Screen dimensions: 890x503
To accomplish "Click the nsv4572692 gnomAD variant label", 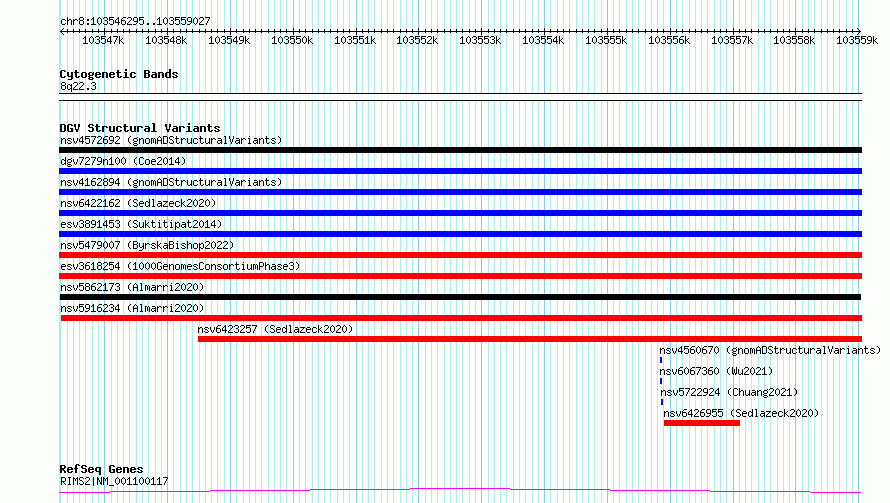I will (171, 140).
